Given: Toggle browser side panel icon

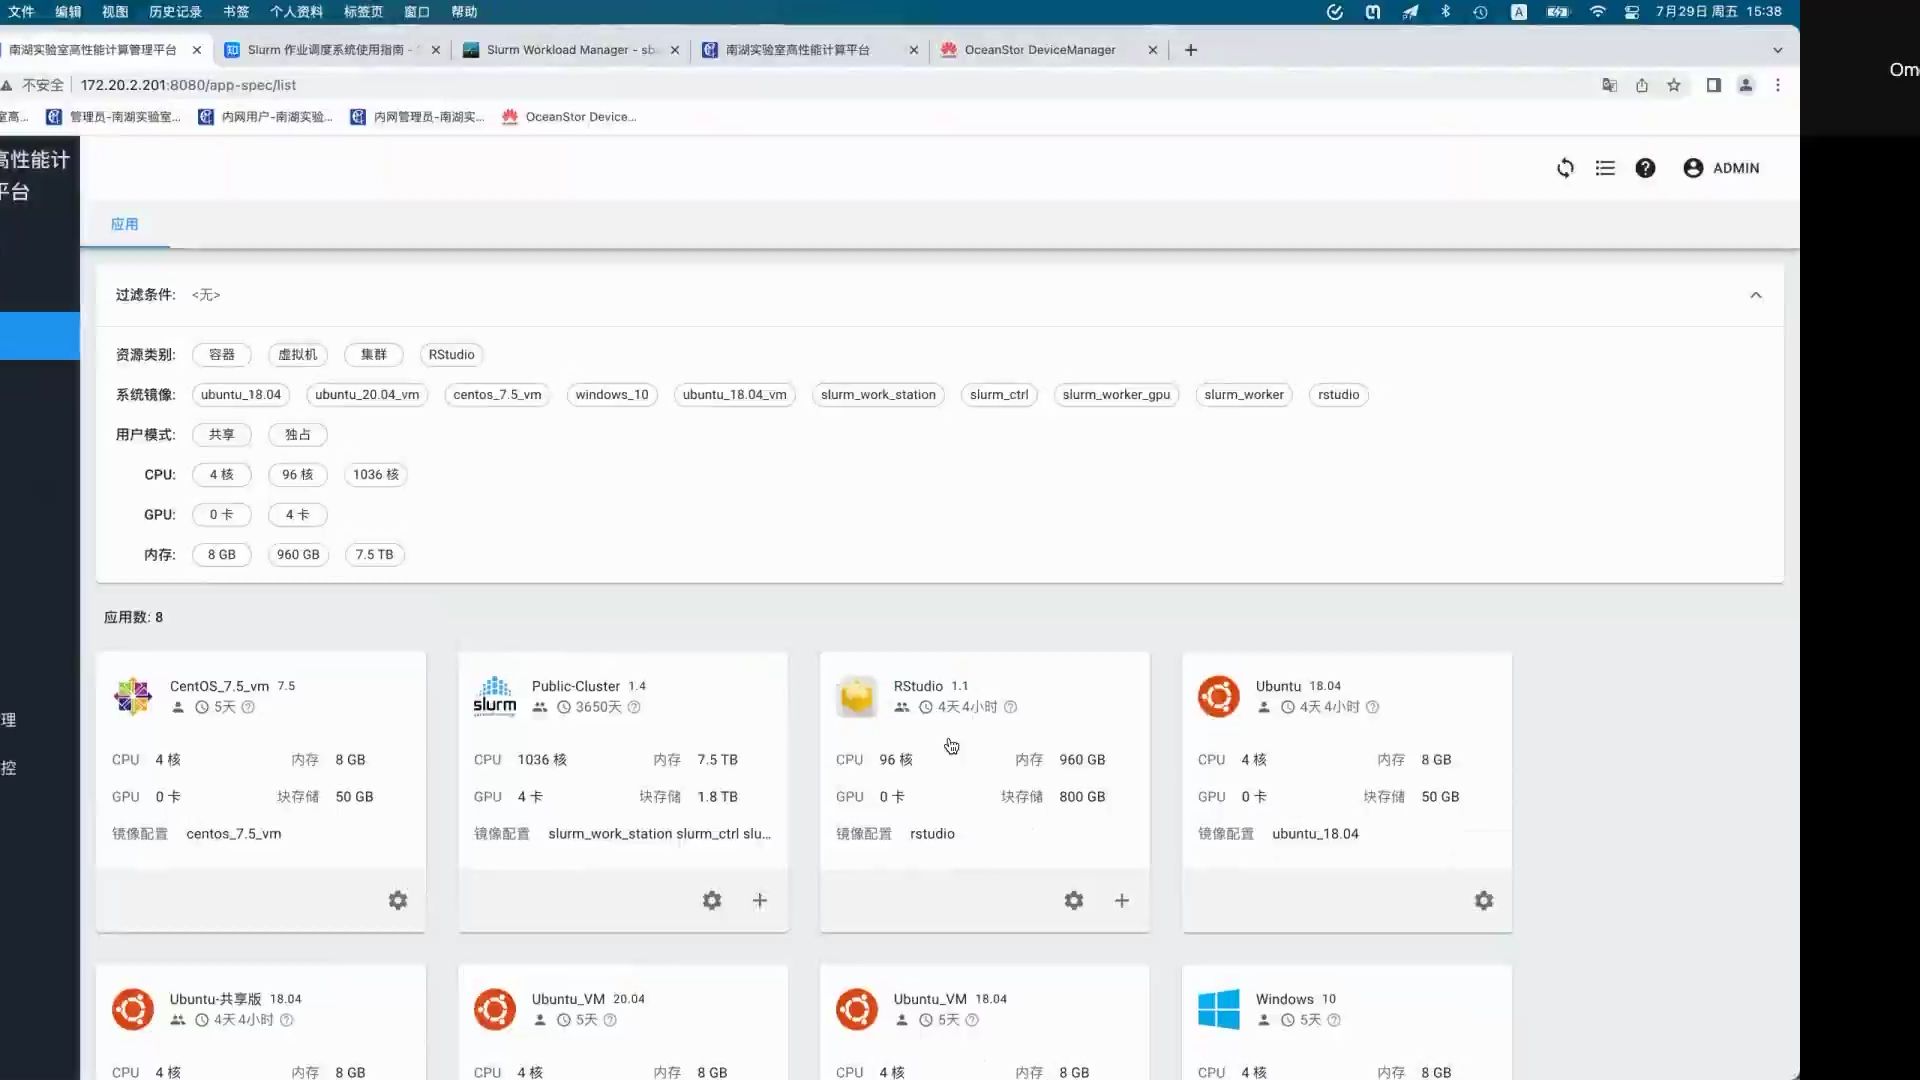Looking at the screenshot, I should [x=1713, y=85].
